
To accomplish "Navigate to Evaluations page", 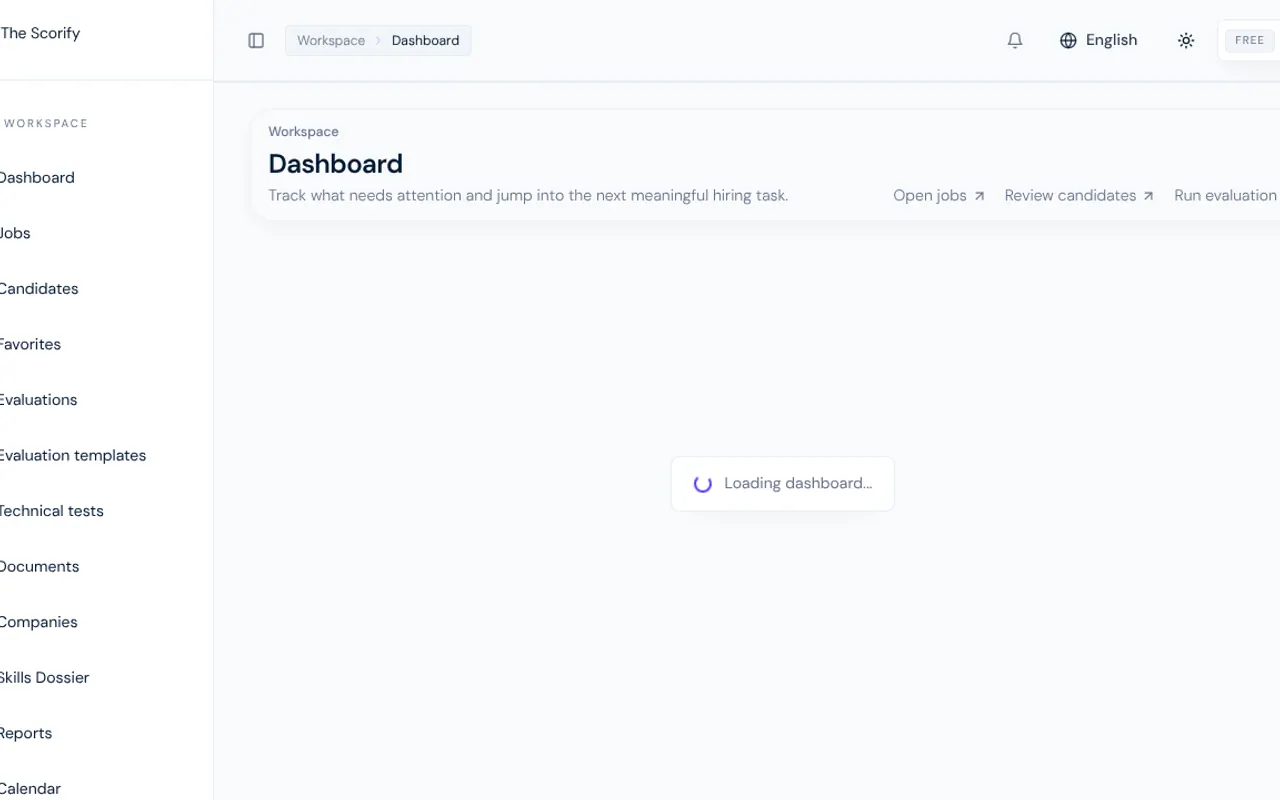I will click(38, 400).
